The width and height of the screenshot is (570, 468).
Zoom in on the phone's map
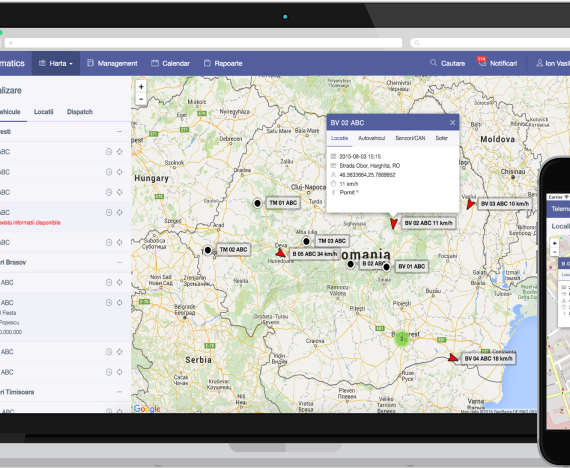[554, 243]
